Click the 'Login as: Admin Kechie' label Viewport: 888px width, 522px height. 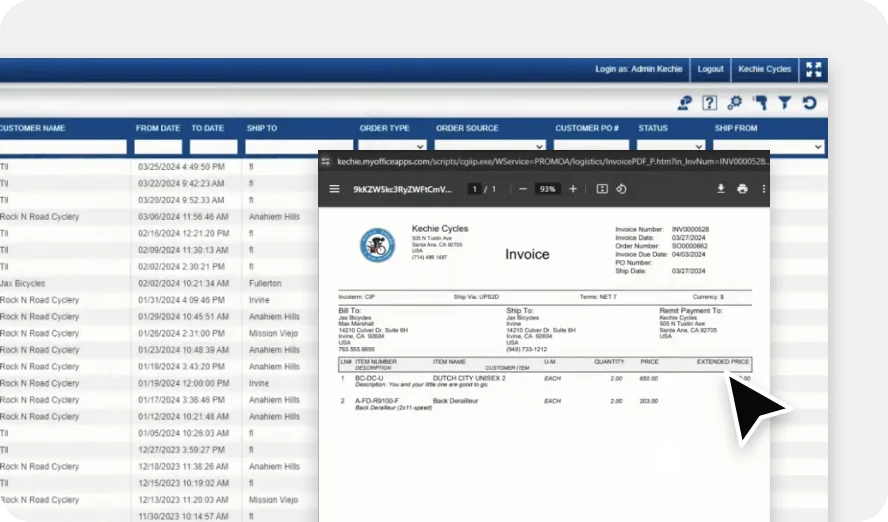(638, 69)
